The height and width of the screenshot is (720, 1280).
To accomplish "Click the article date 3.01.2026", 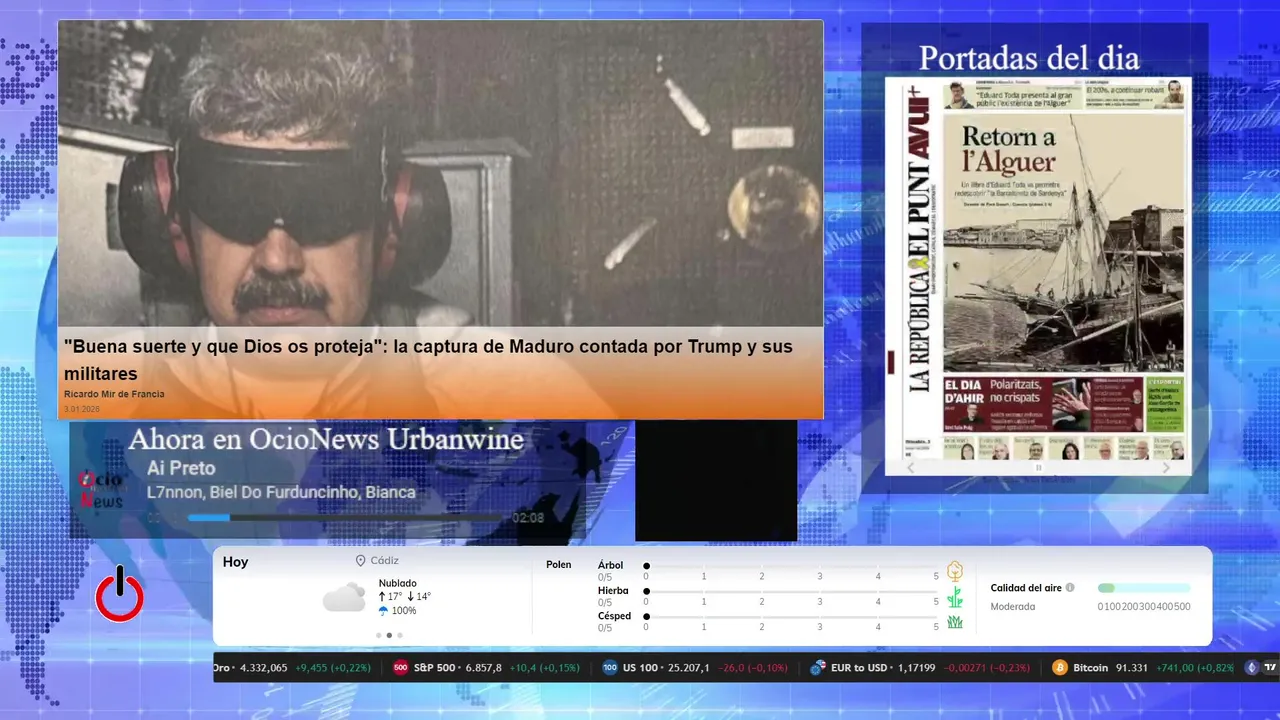I will 82,409.
